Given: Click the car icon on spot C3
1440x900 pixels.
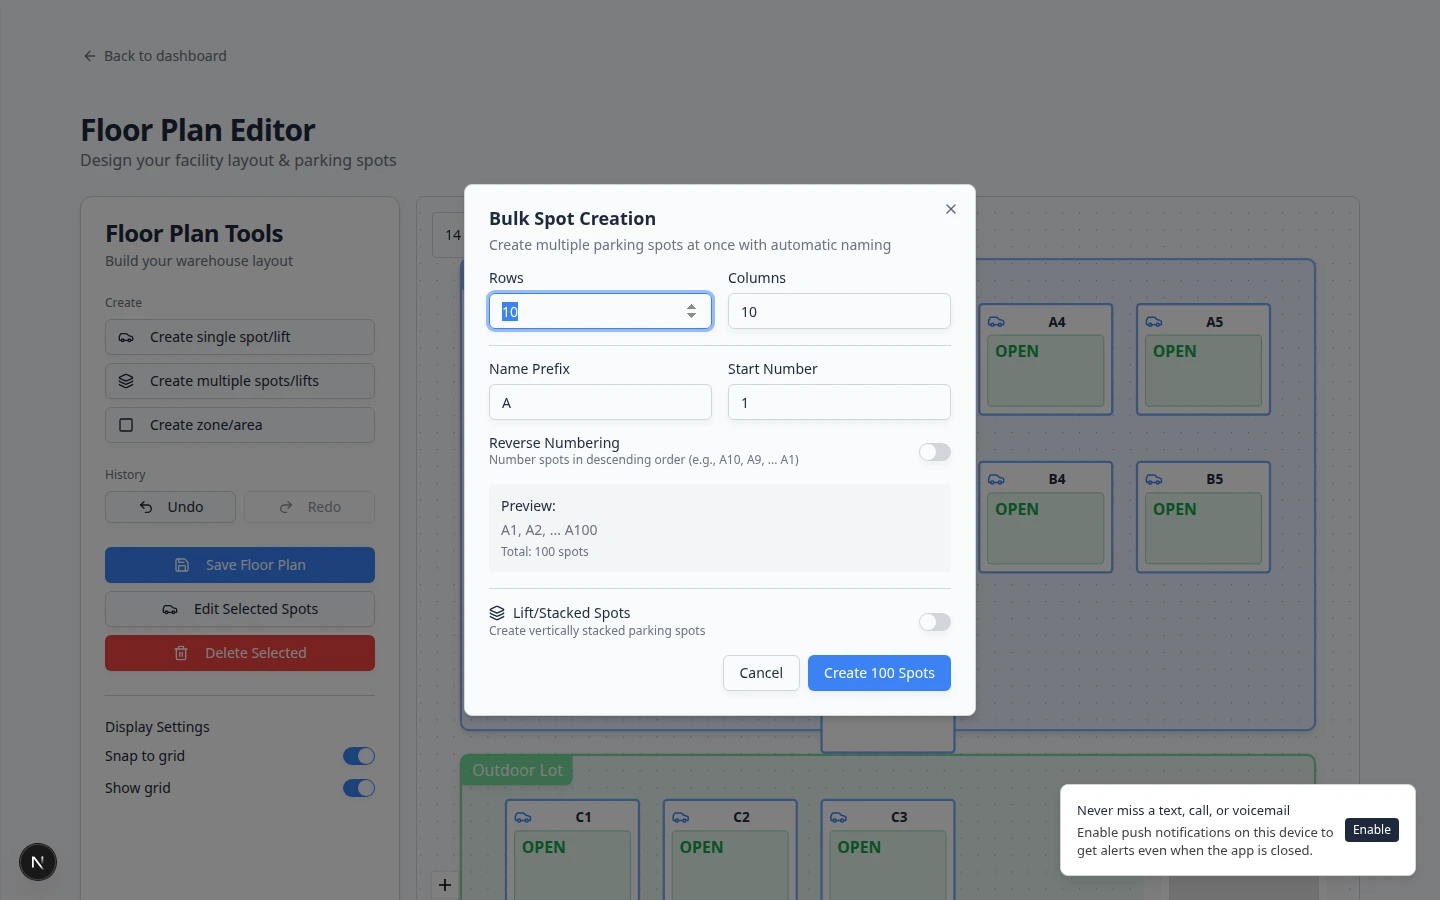Looking at the screenshot, I should pos(839,817).
